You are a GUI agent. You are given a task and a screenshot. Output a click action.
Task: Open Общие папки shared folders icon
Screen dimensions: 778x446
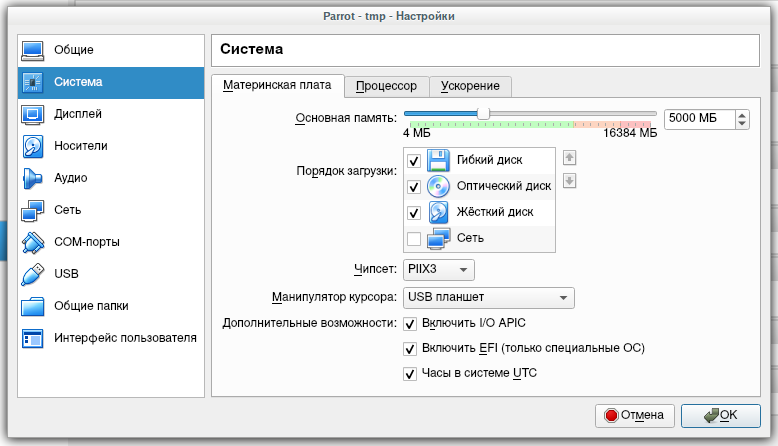pyautogui.click(x=33, y=306)
